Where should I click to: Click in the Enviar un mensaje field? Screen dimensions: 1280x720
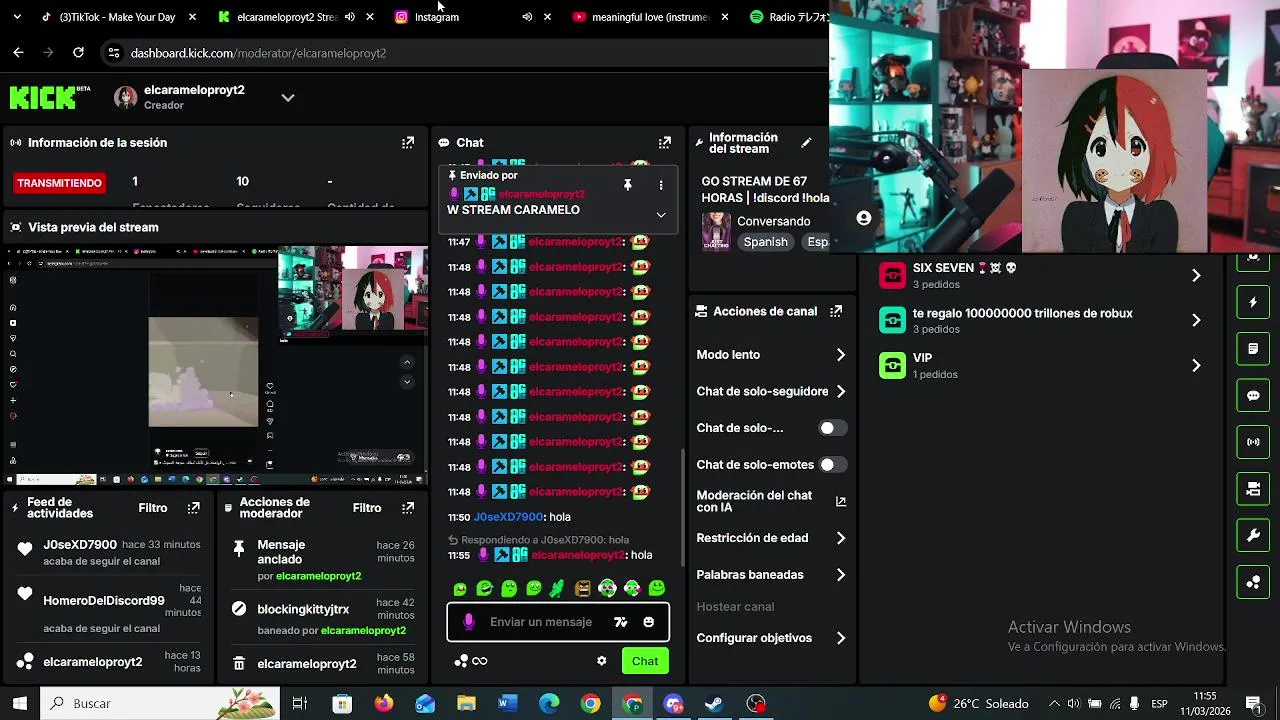pyautogui.click(x=541, y=622)
